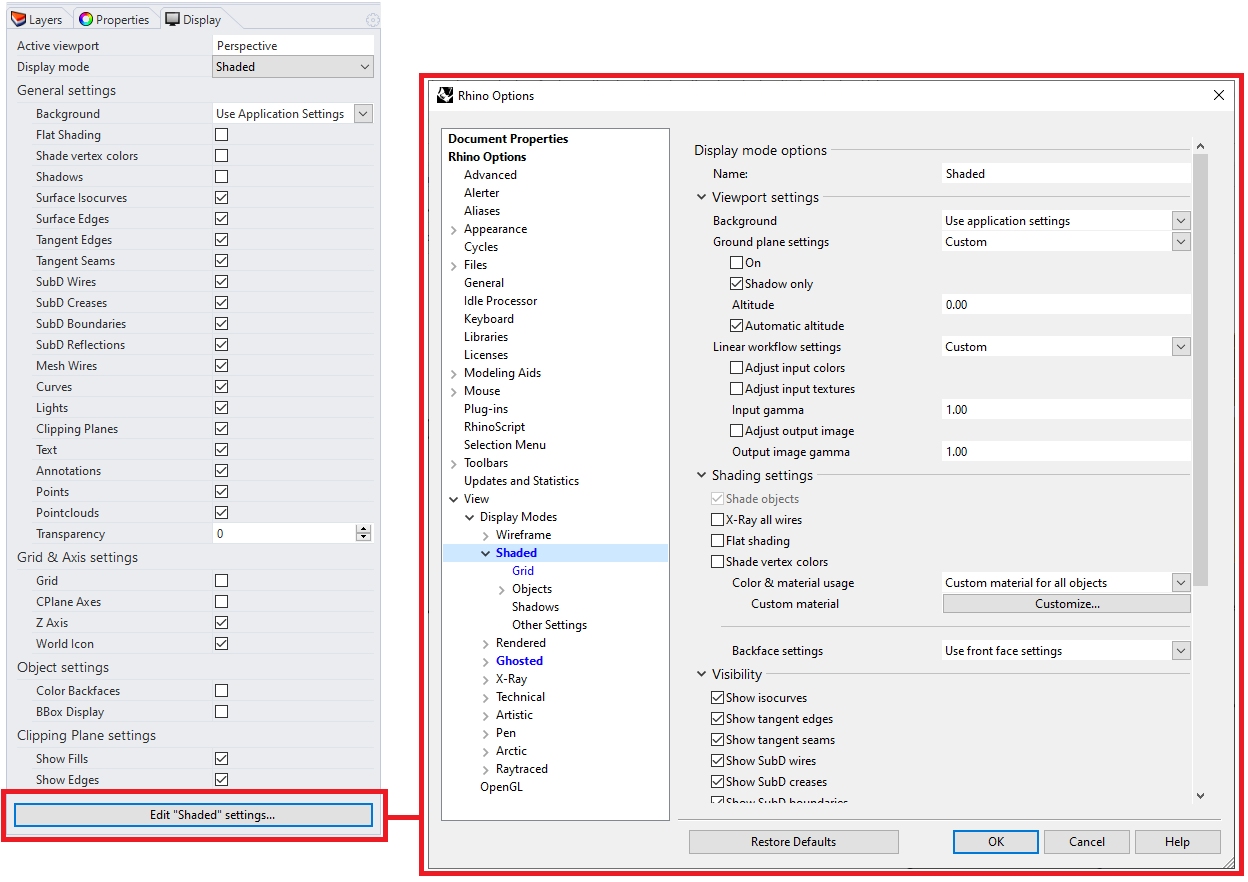Select Keyboard in the options tree
The image size is (1248, 882).
point(489,319)
